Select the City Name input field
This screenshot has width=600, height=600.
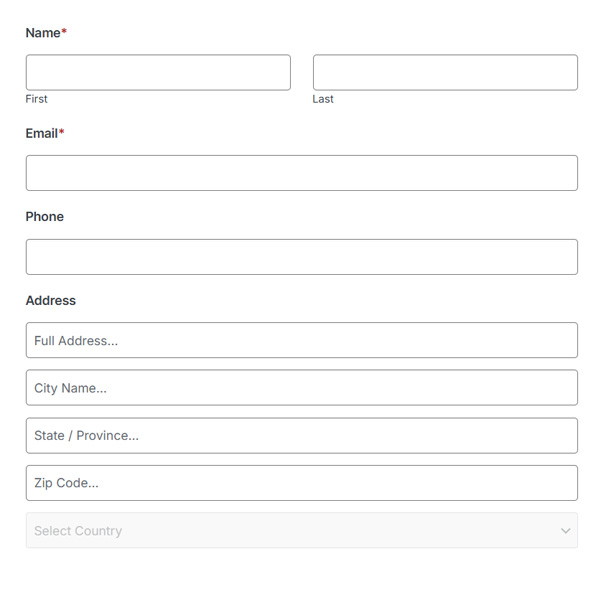click(x=301, y=388)
